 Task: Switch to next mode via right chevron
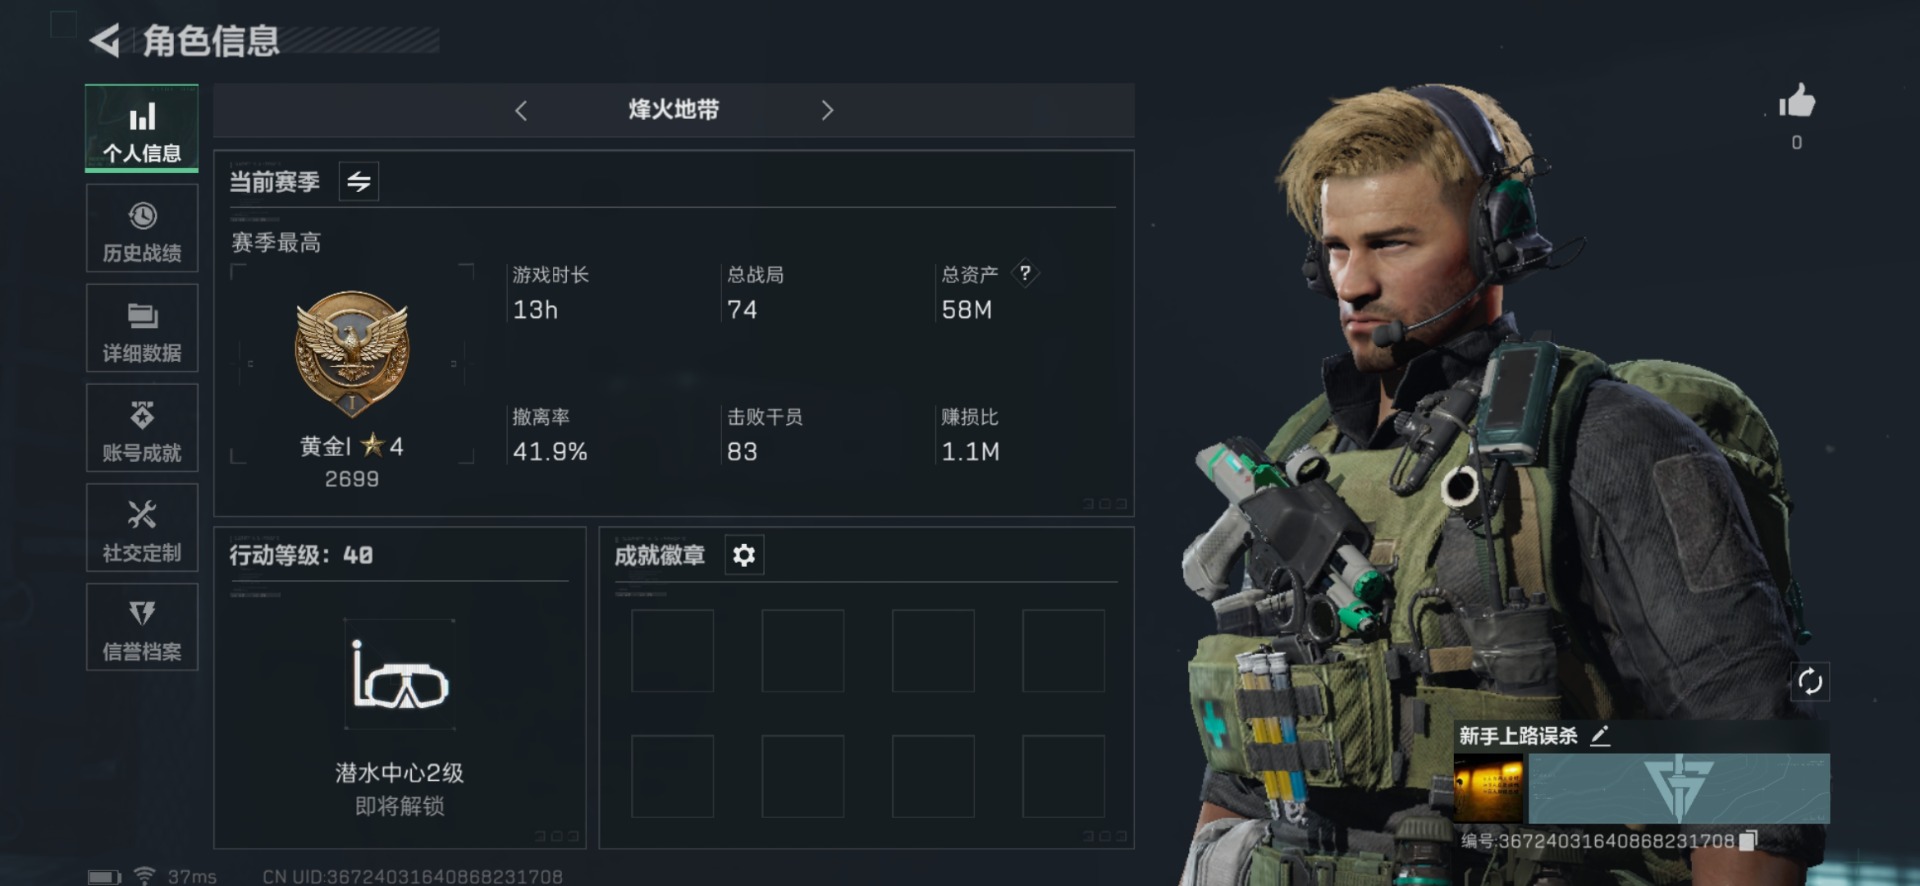(x=827, y=110)
